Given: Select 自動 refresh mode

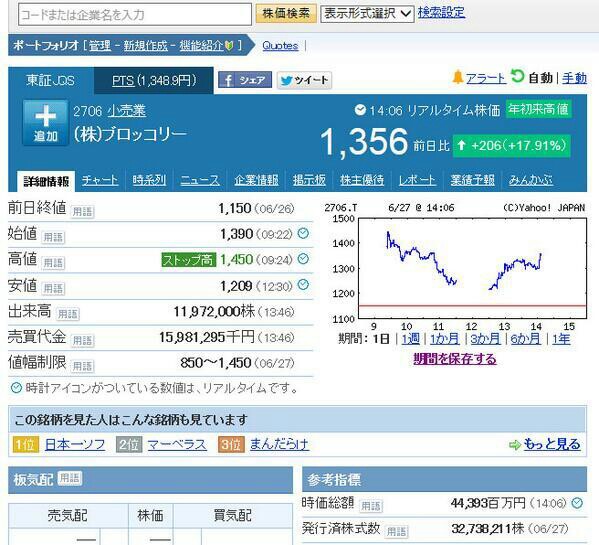Looking at the screenshot, I should click(x=540, y=78).
